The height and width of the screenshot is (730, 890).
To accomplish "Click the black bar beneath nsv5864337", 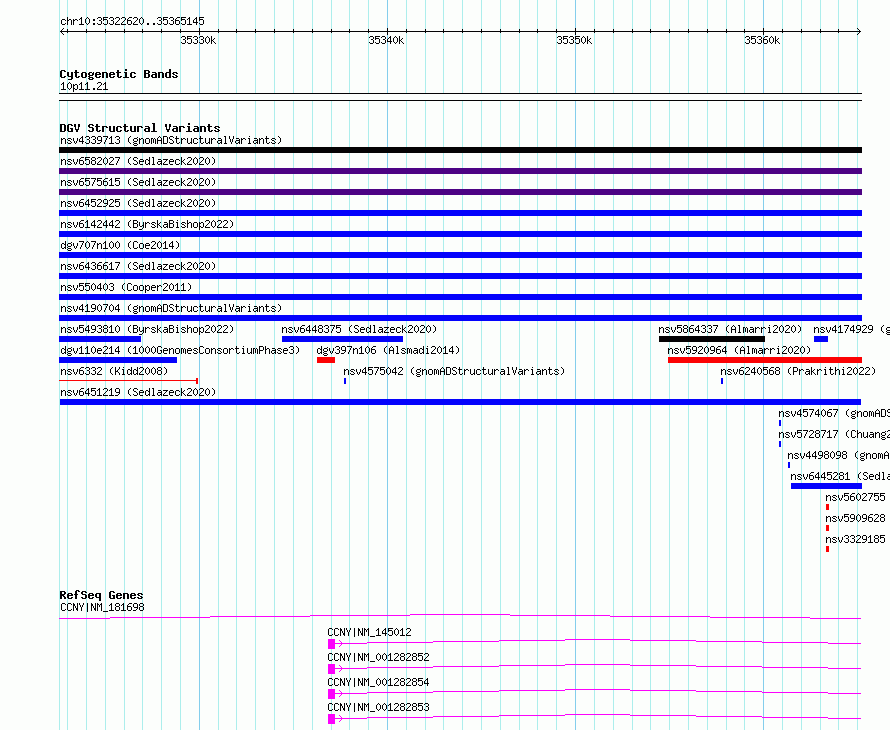I will [712, 339].
